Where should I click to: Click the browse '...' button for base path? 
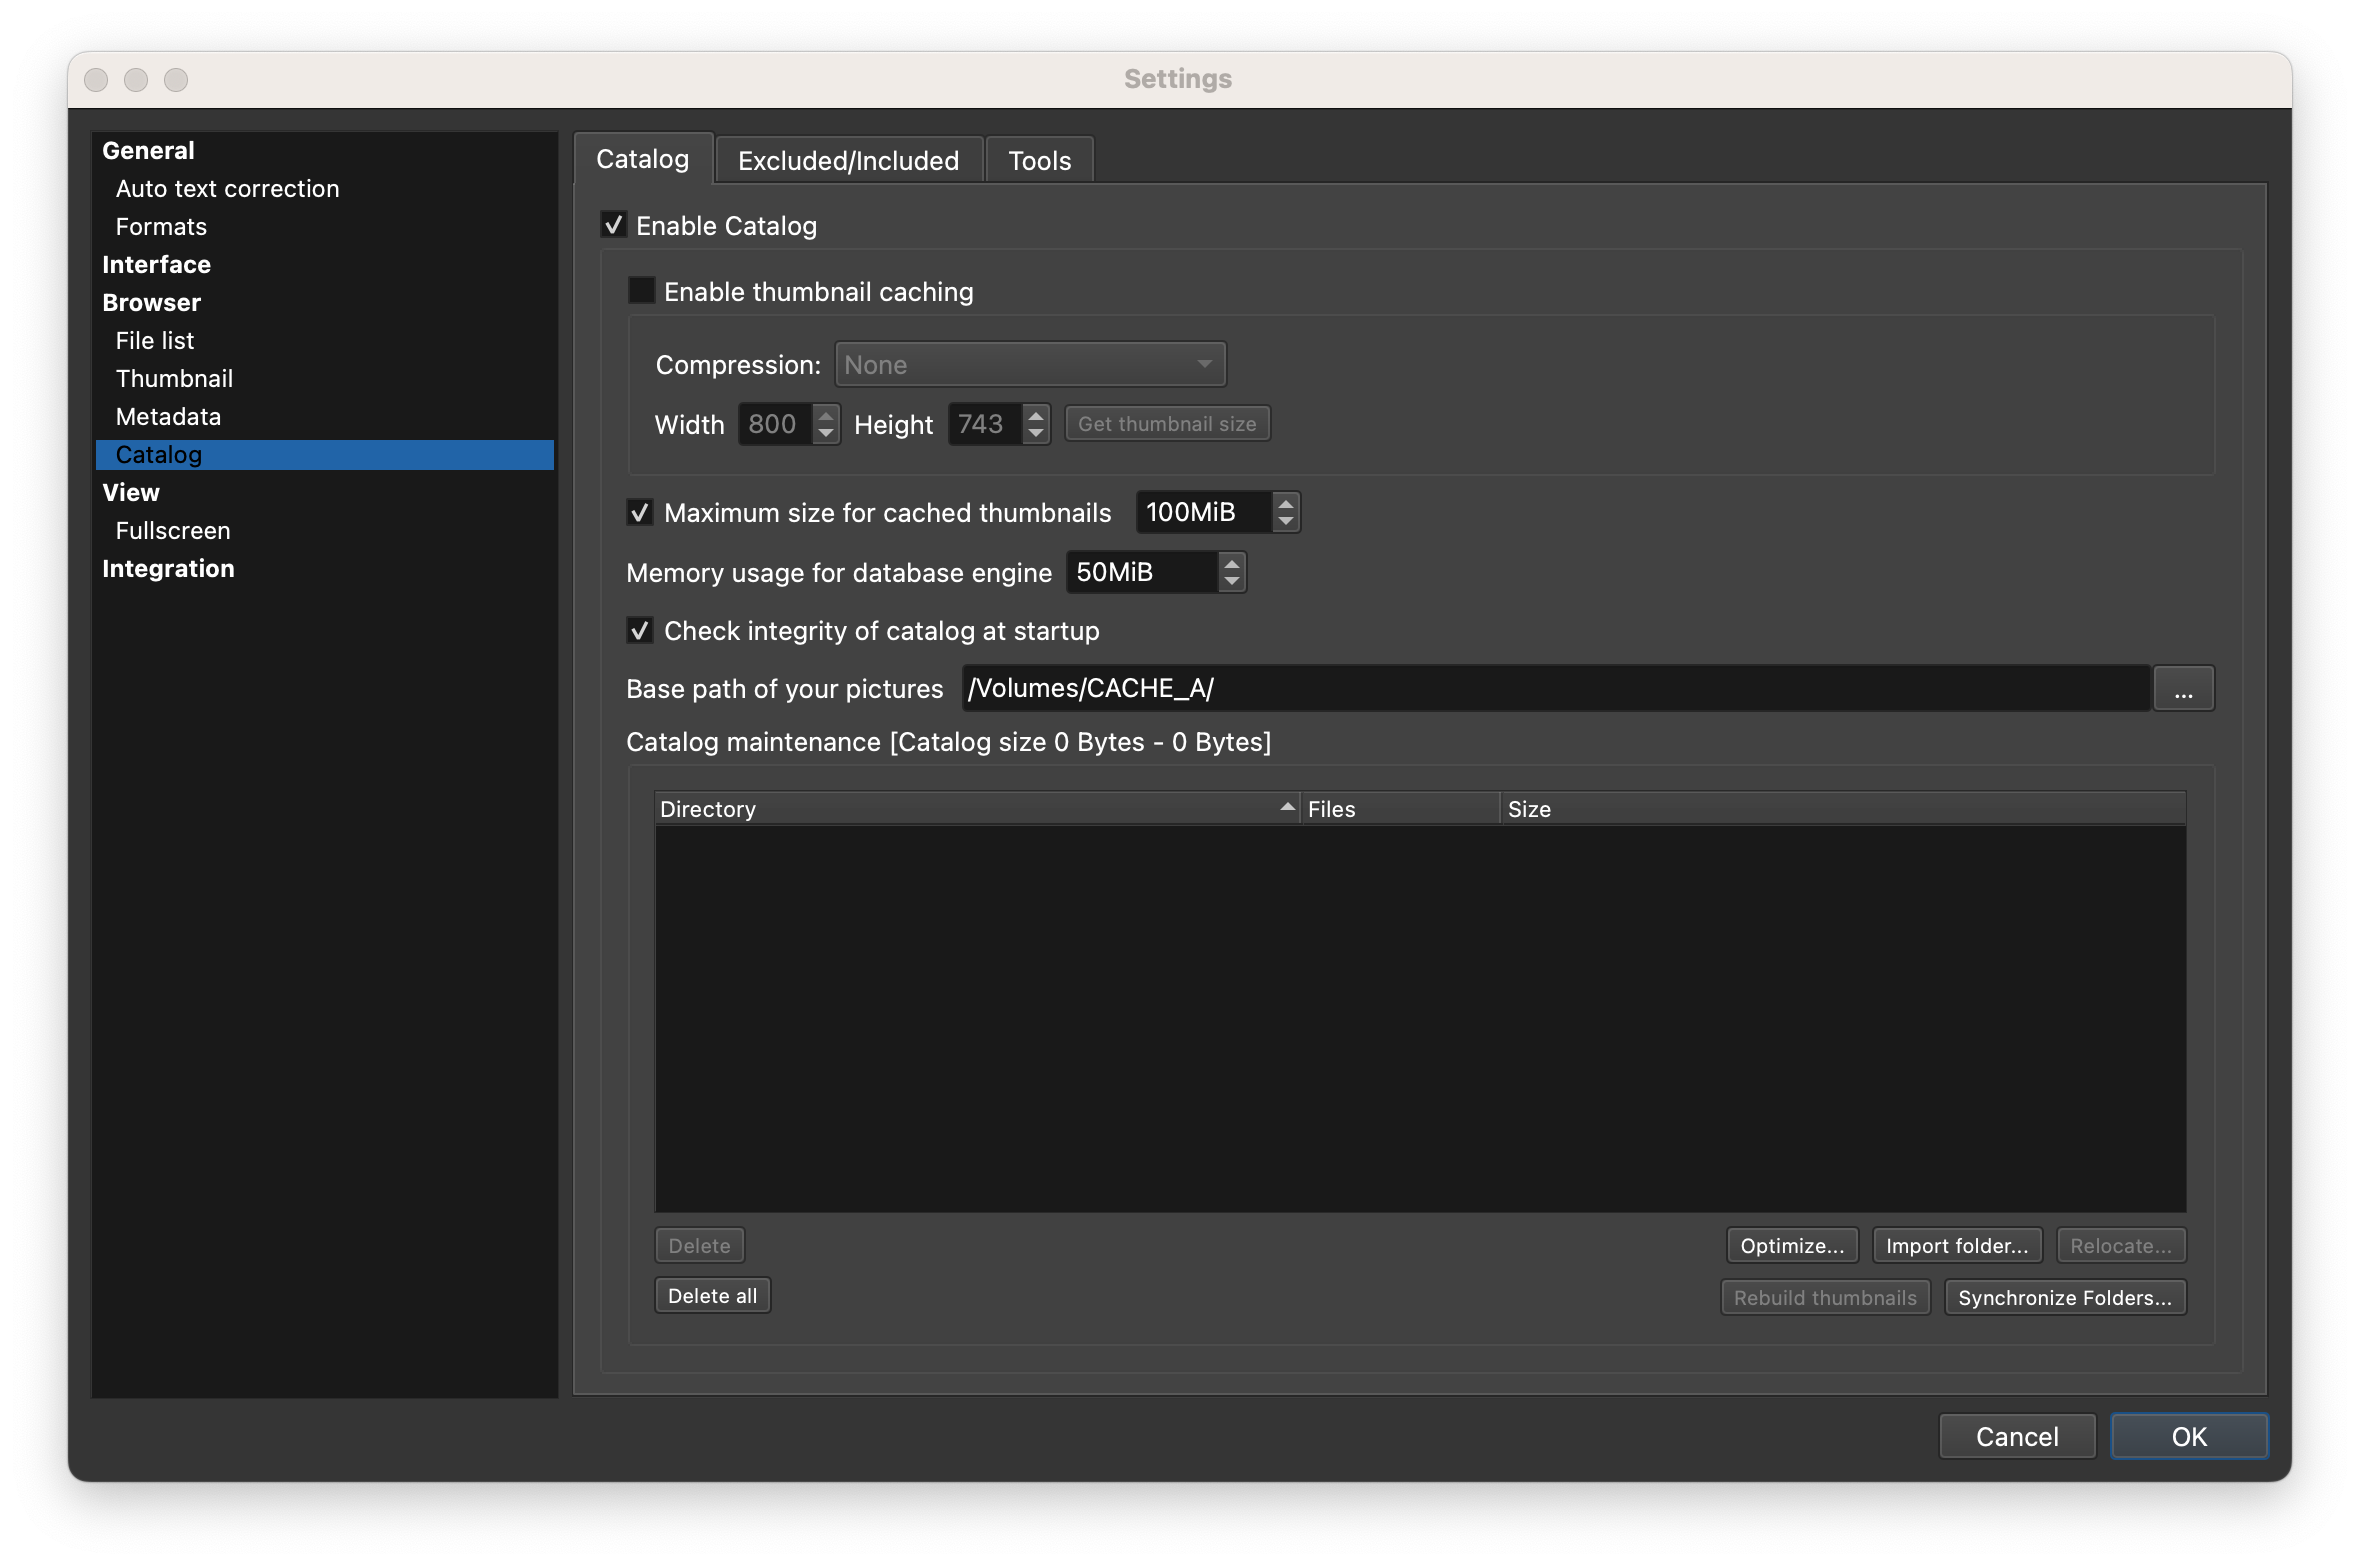tap(2183, 689)
